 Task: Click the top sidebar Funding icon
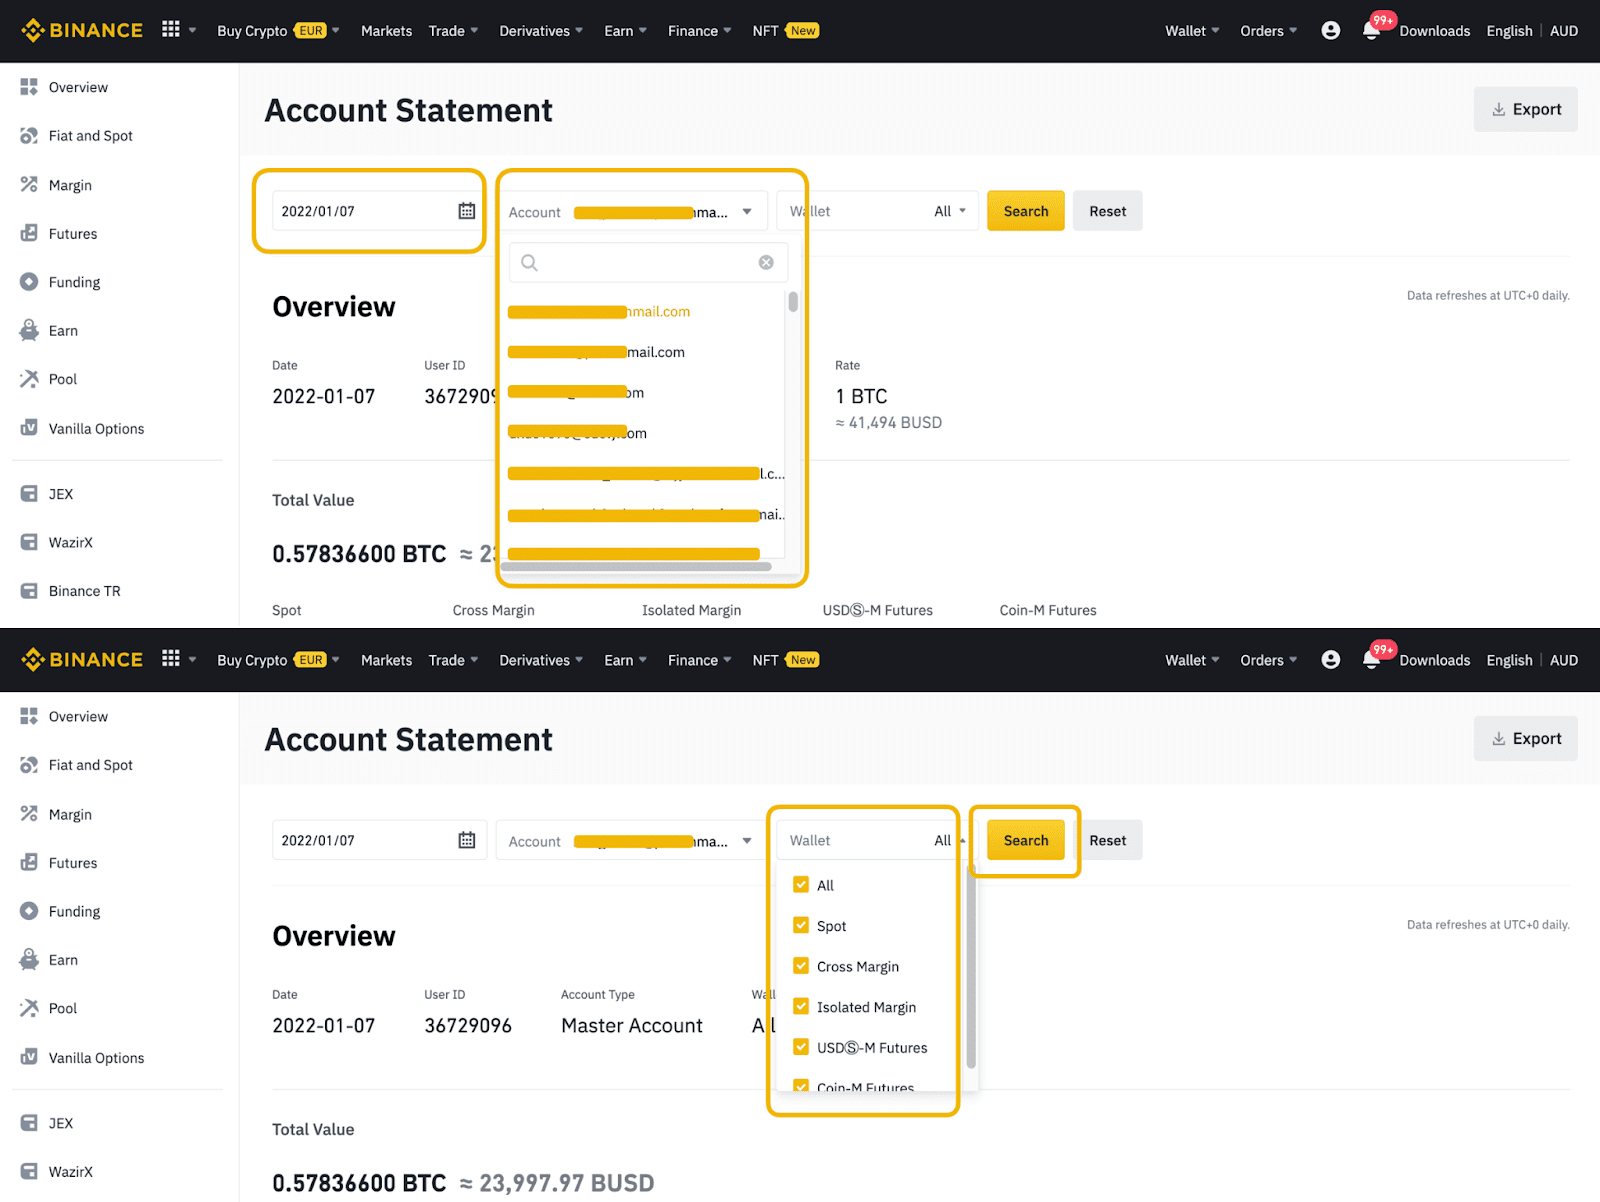[x=29, y=282]
